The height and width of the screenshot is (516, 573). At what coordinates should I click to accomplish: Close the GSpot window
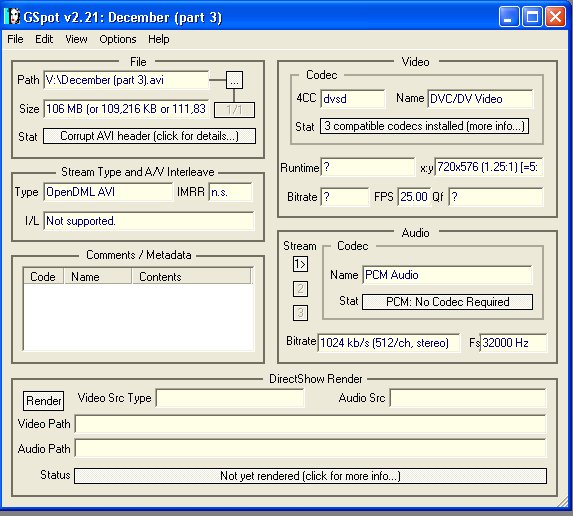(555, 17)
